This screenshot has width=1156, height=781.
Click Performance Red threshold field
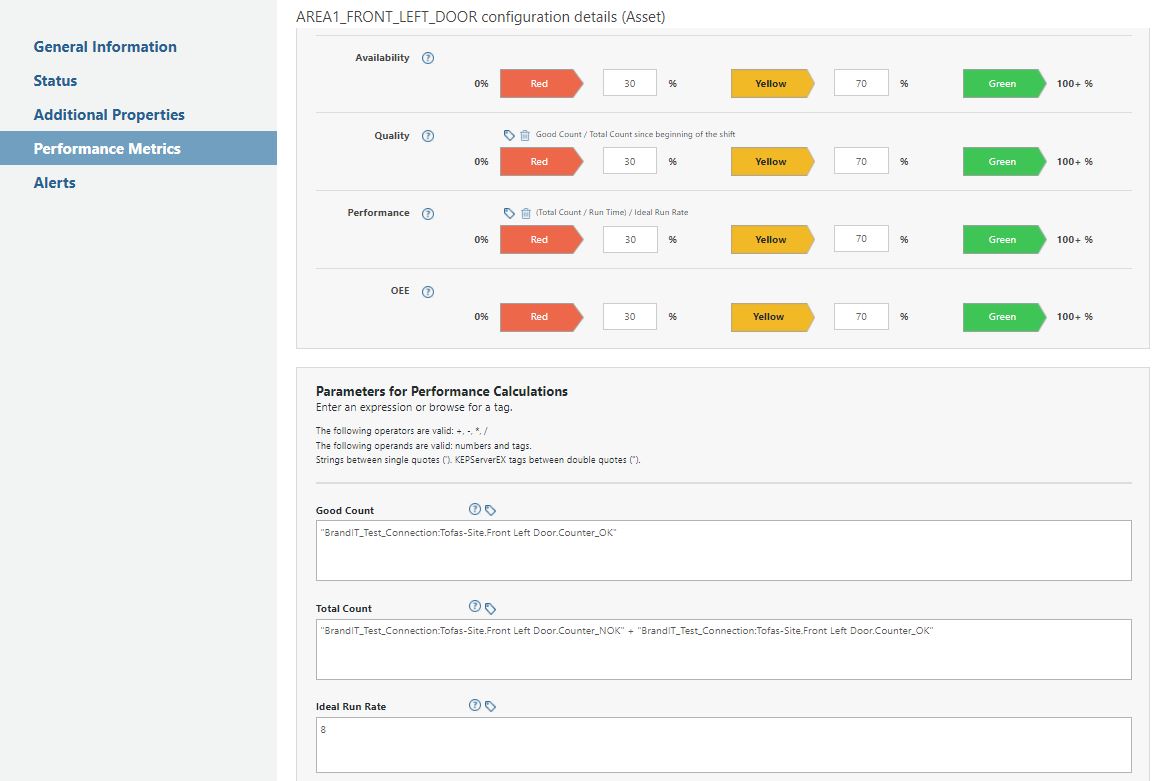pos(630,239)
